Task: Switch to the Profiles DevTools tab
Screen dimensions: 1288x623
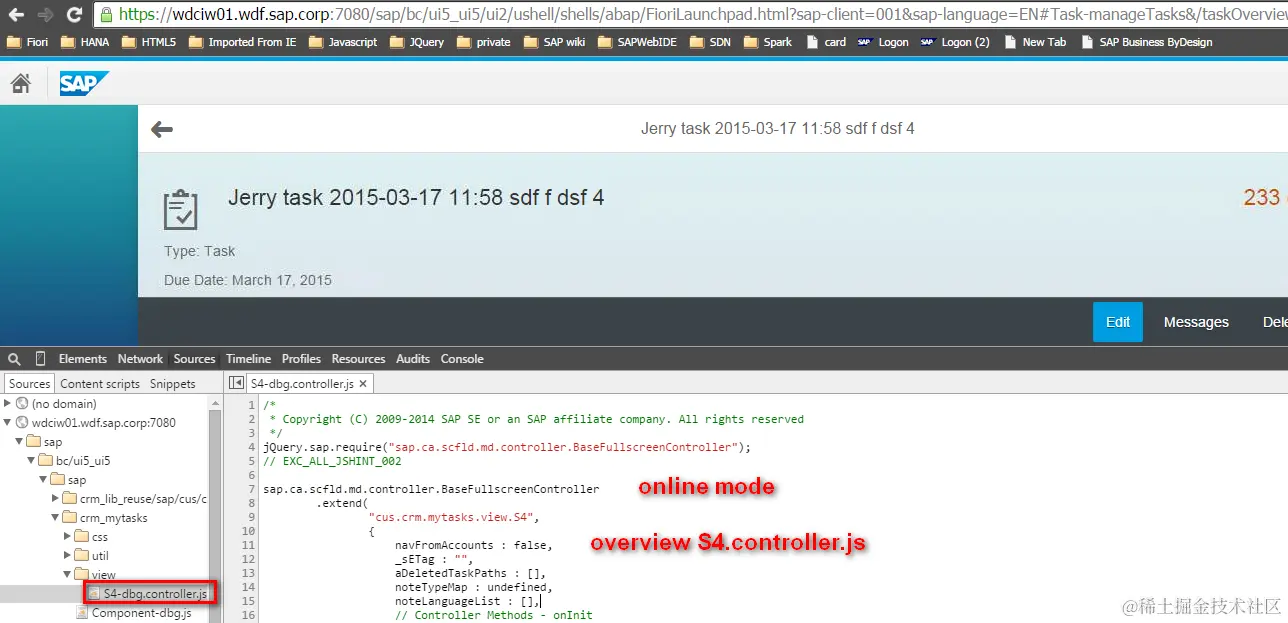Action: click(x=301, y=359)
